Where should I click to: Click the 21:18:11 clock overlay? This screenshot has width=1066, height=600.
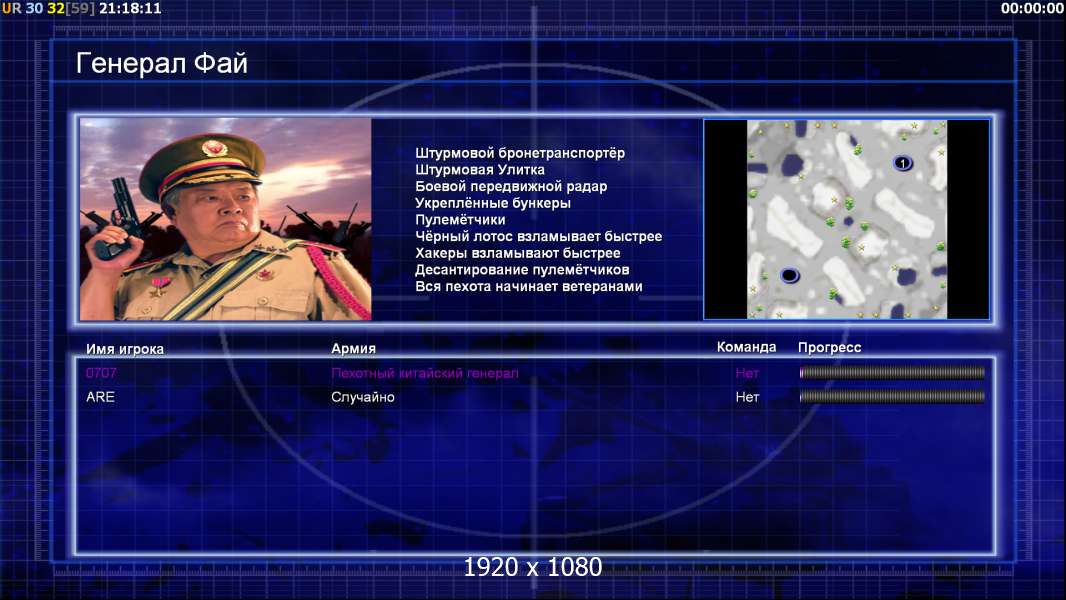coord(131,8)
